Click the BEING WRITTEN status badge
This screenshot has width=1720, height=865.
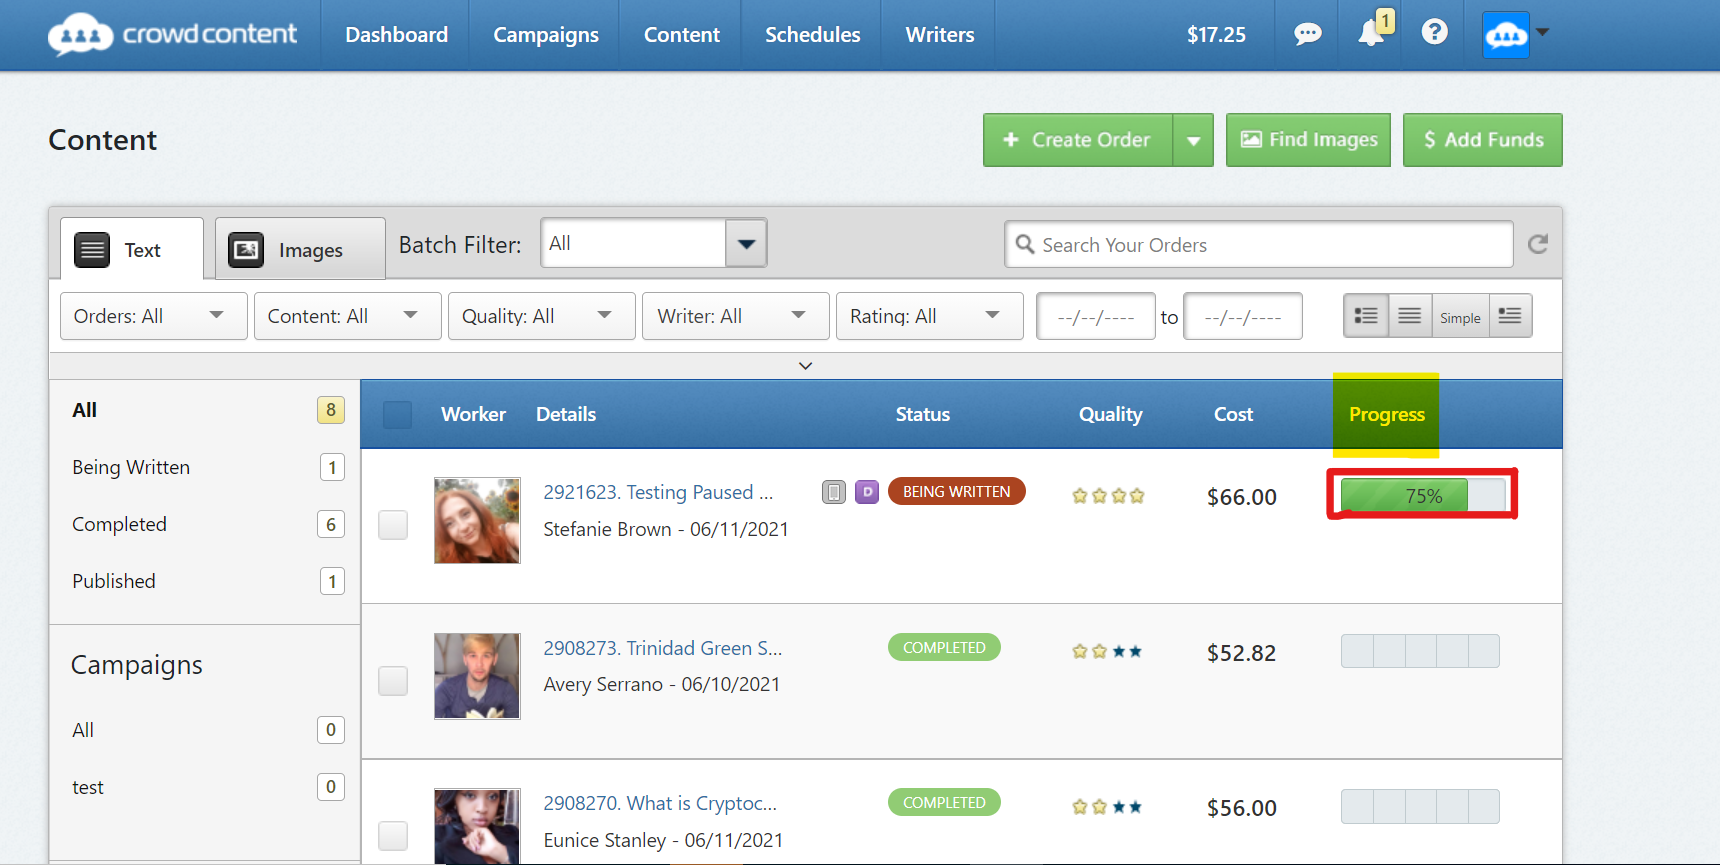point(956,491)
